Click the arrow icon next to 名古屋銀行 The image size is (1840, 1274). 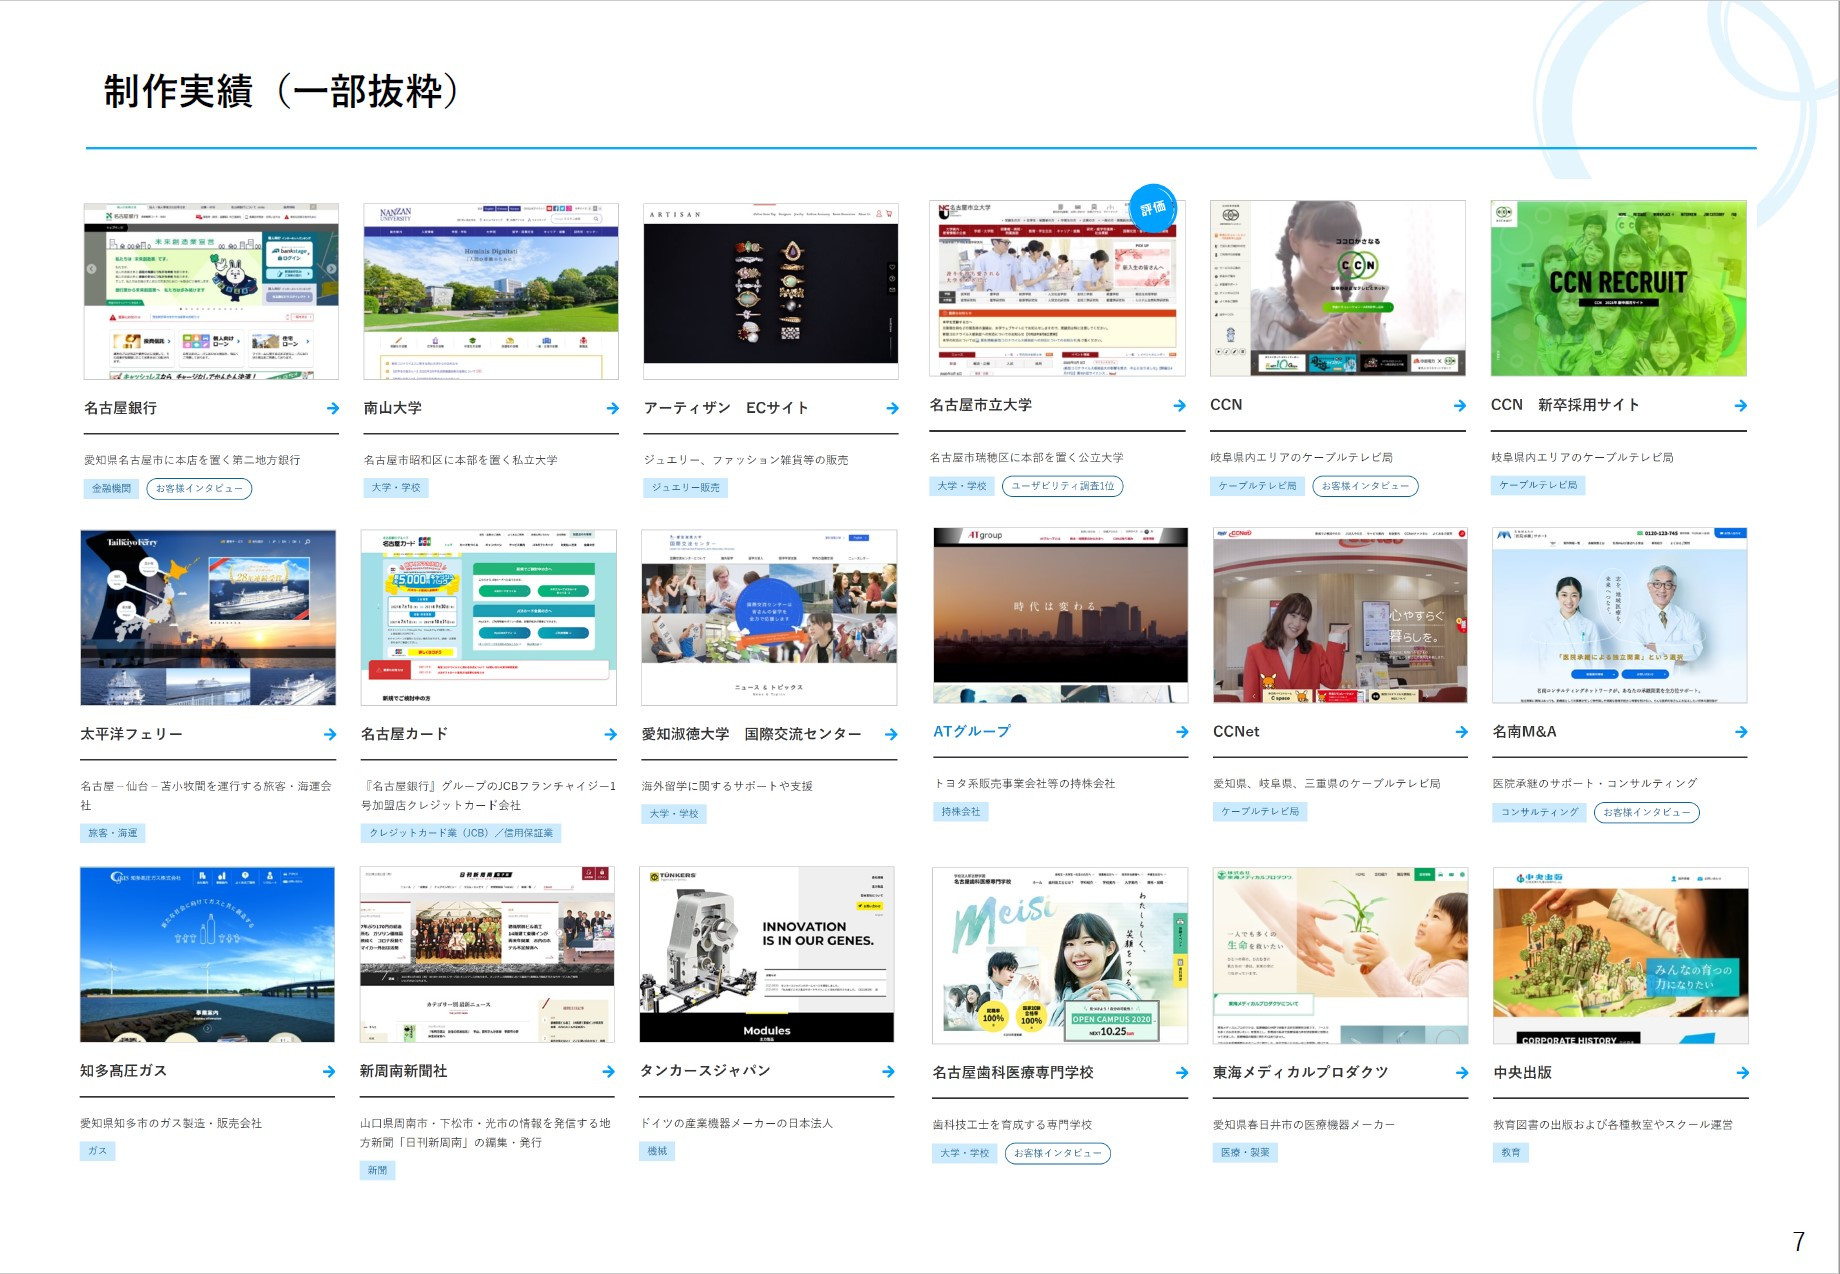click(332, 408)
